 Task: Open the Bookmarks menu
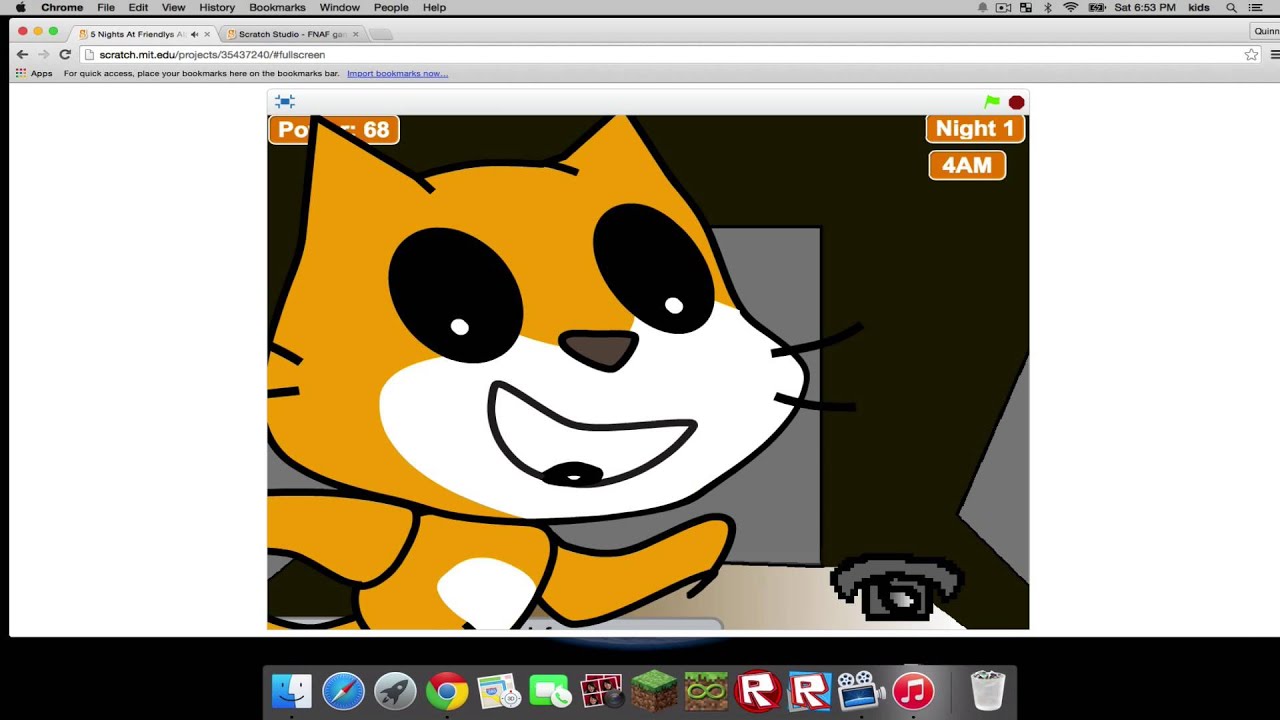point(277,7)
